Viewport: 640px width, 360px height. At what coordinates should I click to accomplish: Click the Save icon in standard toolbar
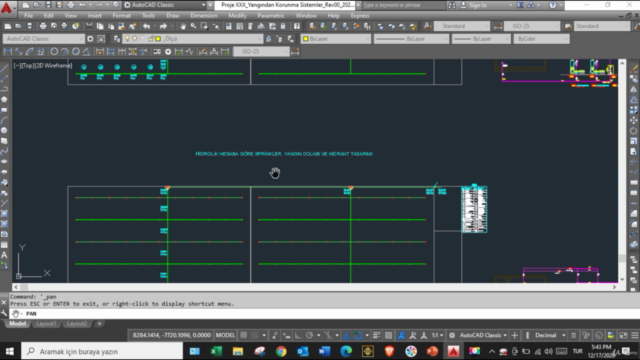point(29,26)
